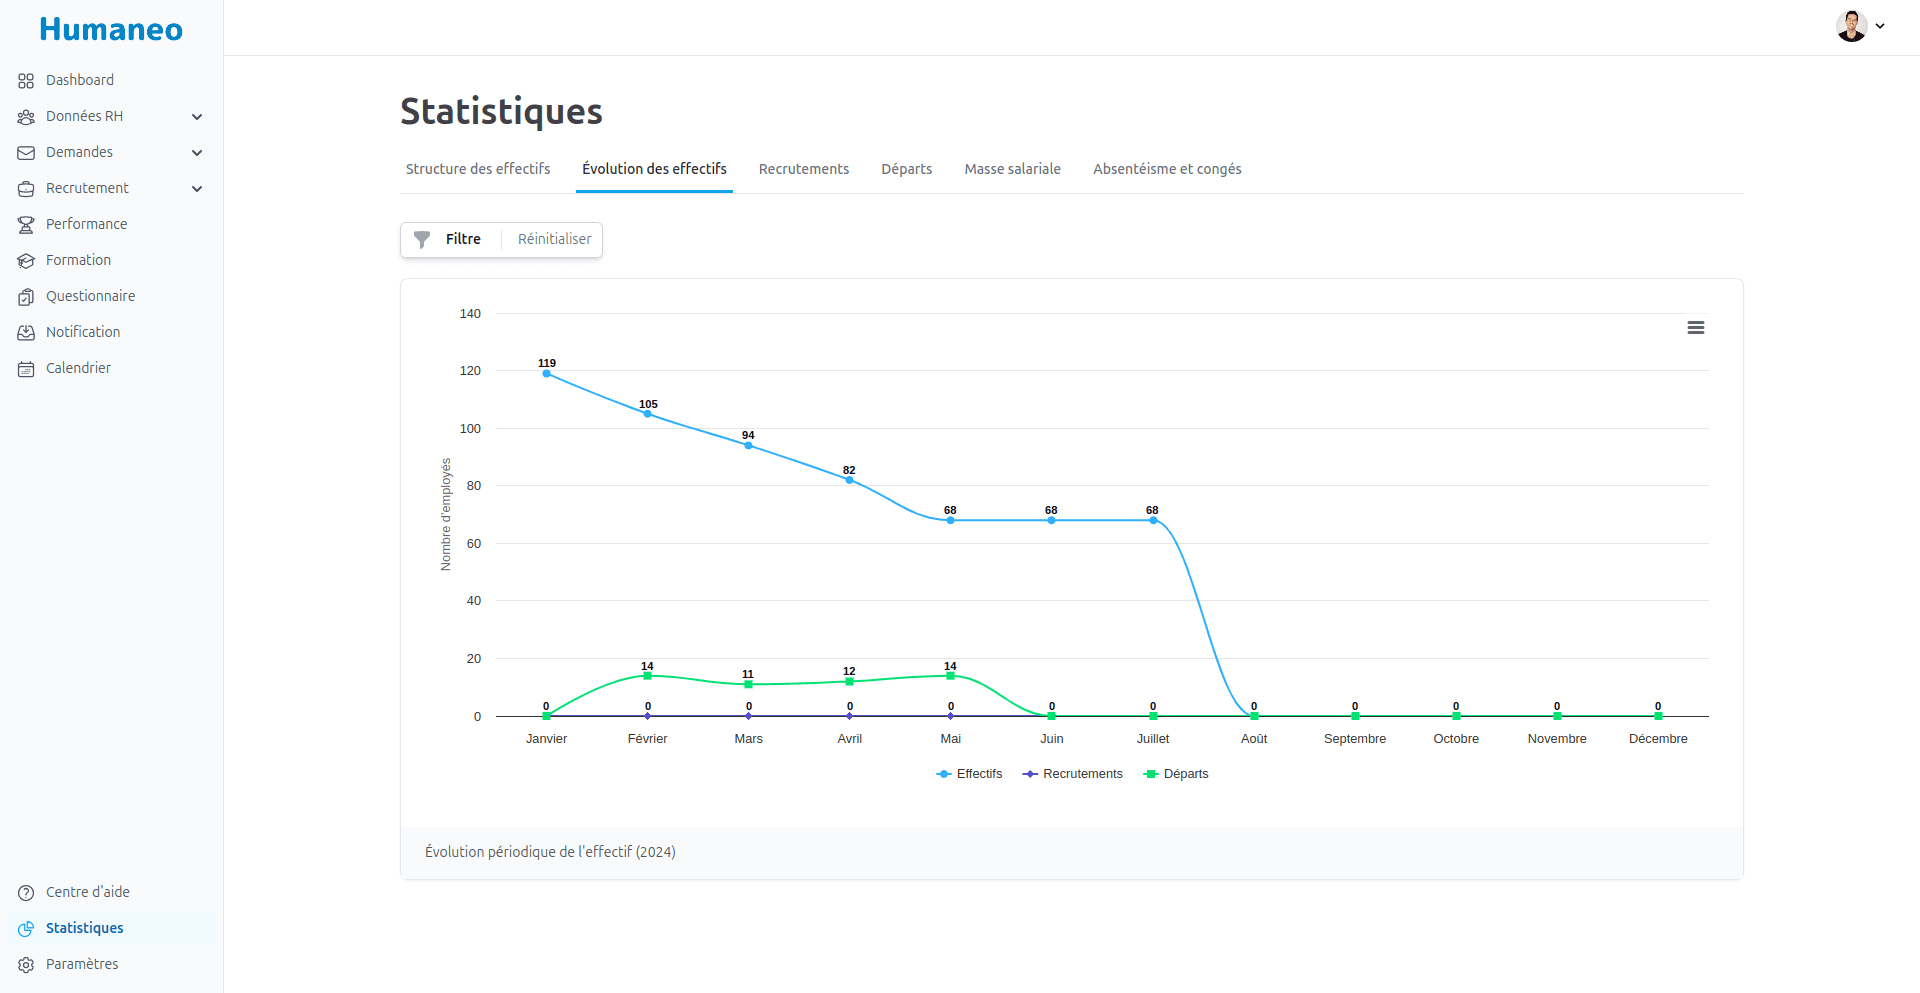This screenshot has height=993, width=1920.
Task: Click the Notification inbox icon
Action: [x=26, y=333]
